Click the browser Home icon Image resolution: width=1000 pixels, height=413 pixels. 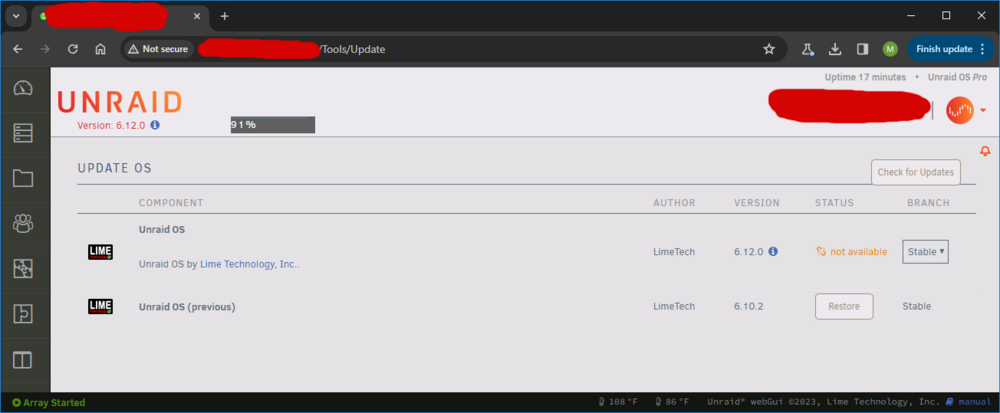[x=100, y=49]
